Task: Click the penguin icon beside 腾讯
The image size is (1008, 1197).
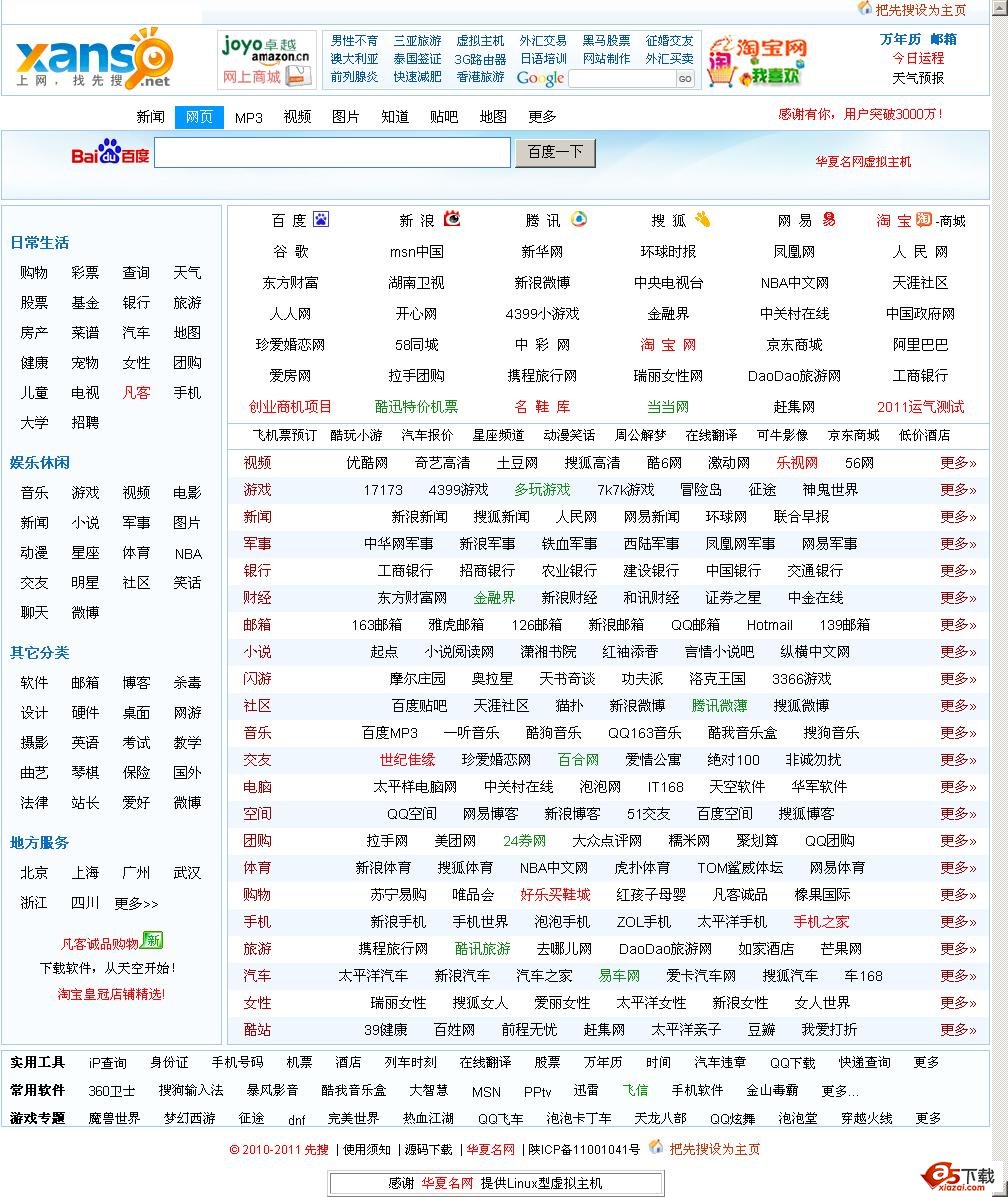Action: pyautogui.click(x=578, y=218)
